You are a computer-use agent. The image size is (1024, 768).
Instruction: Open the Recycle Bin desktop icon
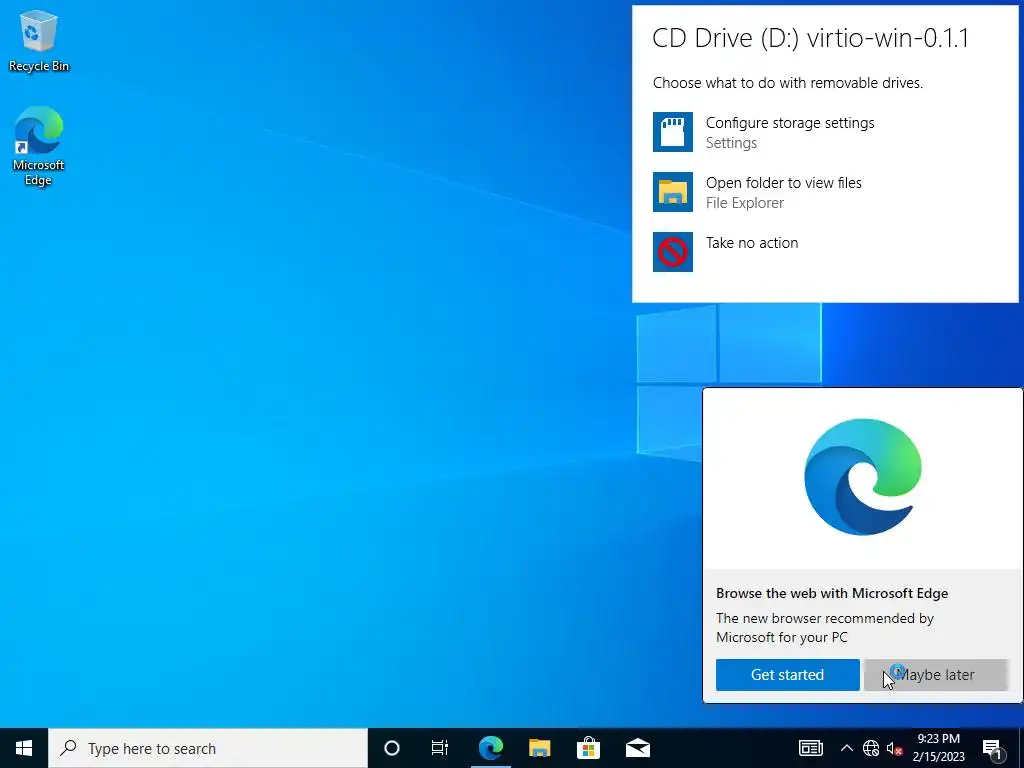coord(39,40)
